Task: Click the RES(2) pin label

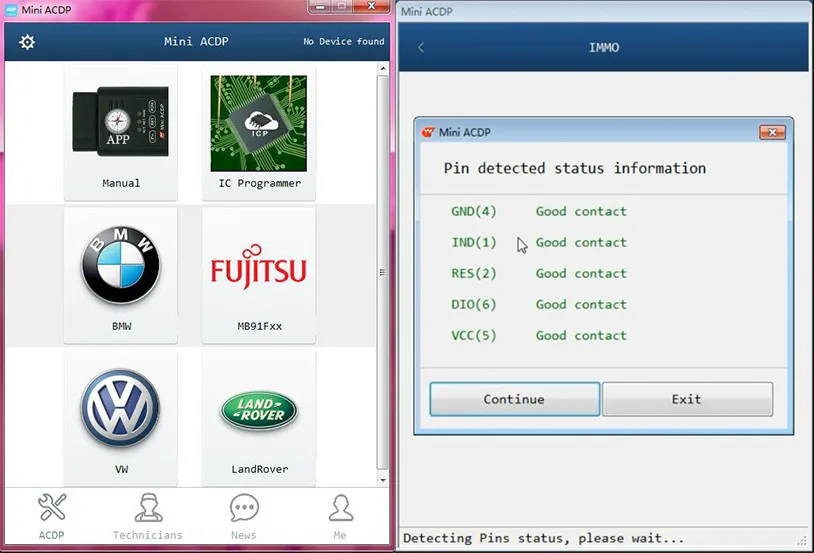Action: click(473, 274)
